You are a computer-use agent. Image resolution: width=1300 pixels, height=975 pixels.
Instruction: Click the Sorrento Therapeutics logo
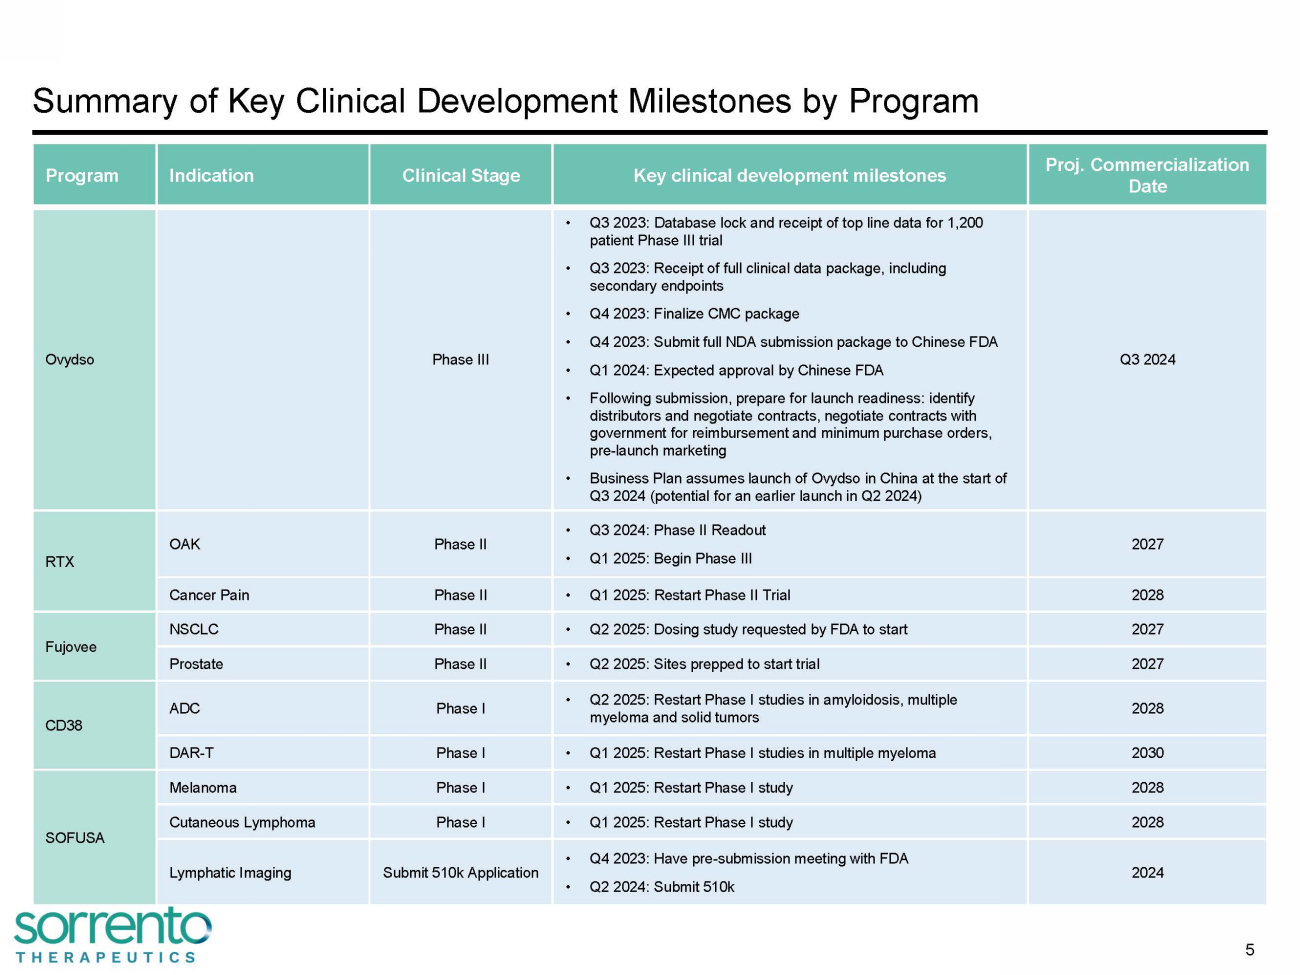112,935
